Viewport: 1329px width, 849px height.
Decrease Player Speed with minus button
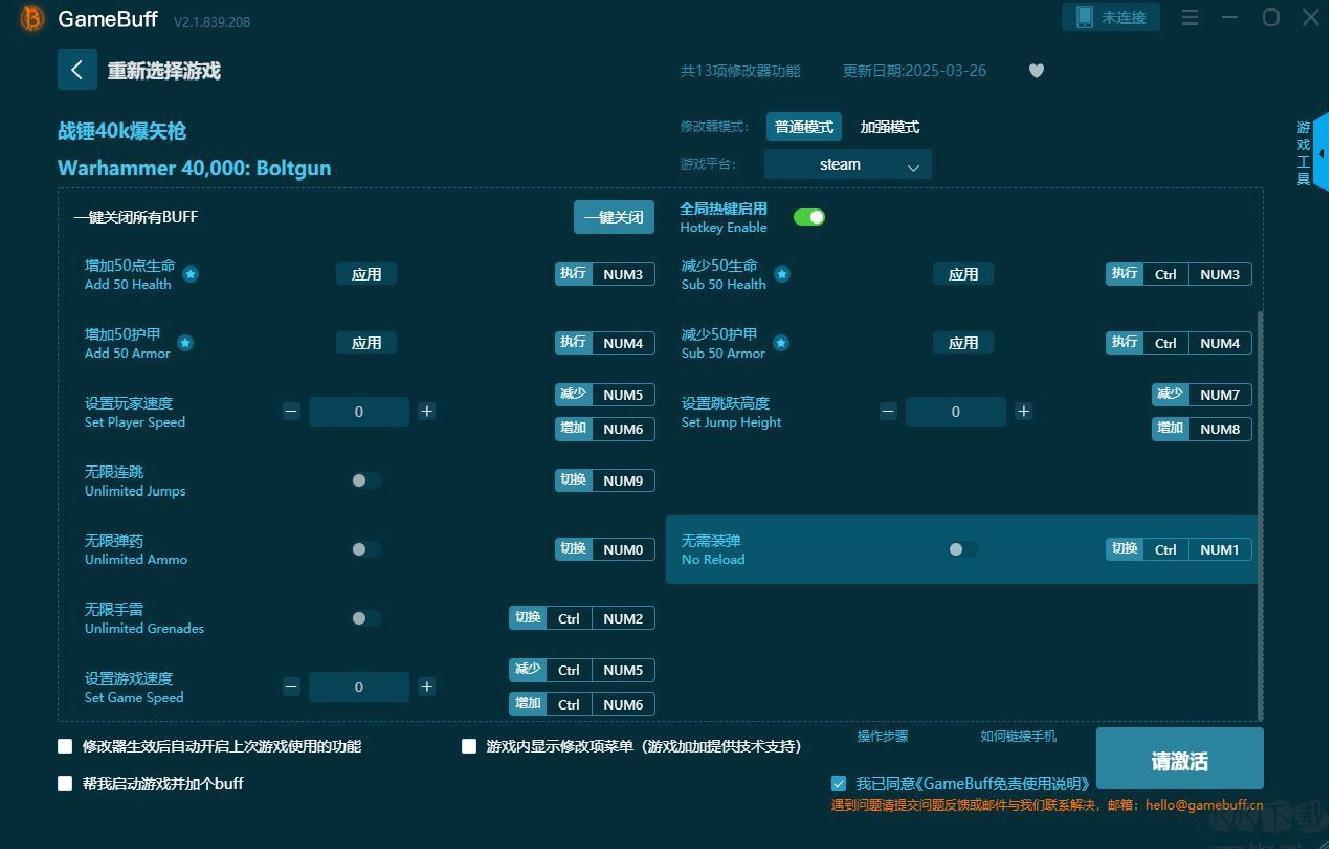click(291, 411)
